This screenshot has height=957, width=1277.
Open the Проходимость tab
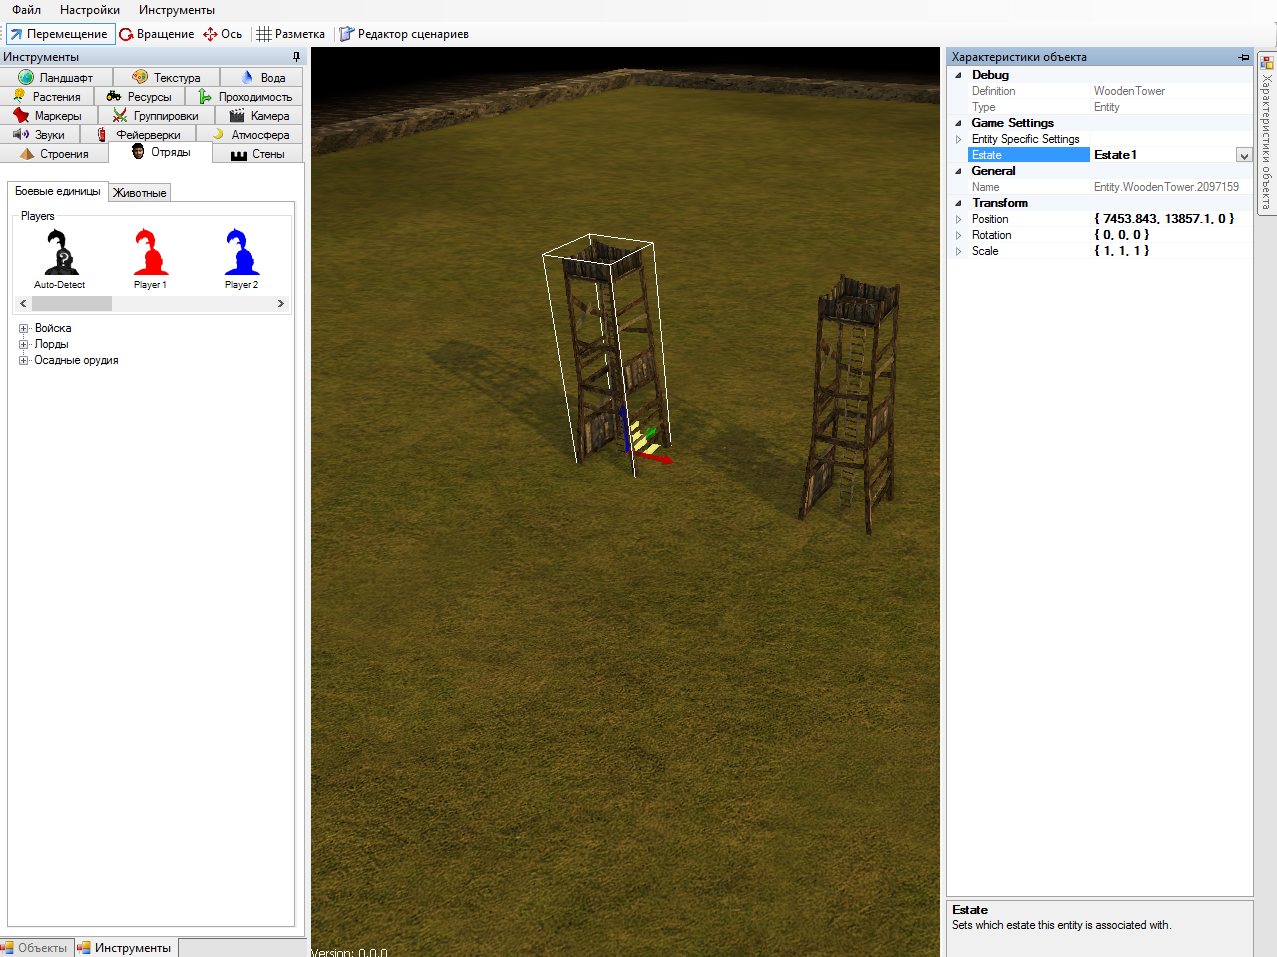click(x=244, y=96)
